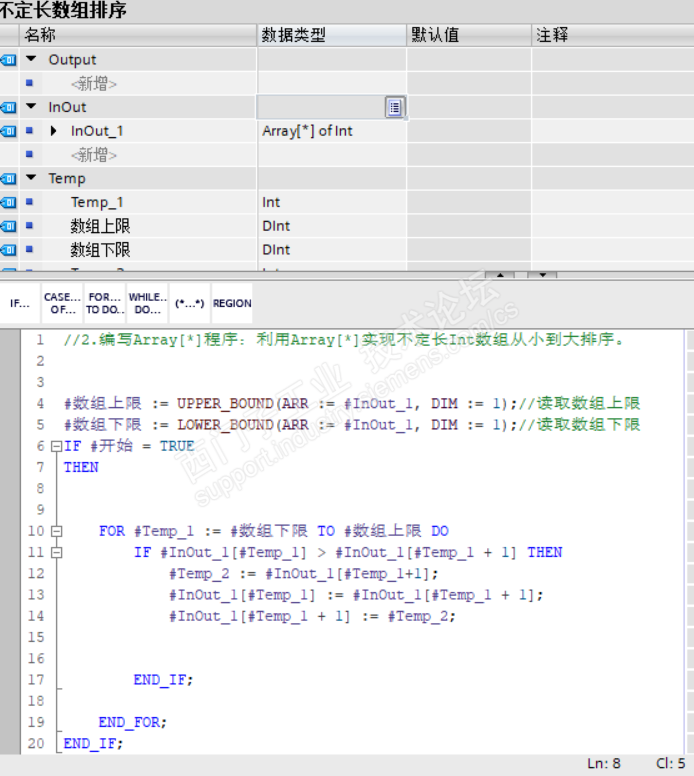Click the Output row tag icon

point(8,60)
